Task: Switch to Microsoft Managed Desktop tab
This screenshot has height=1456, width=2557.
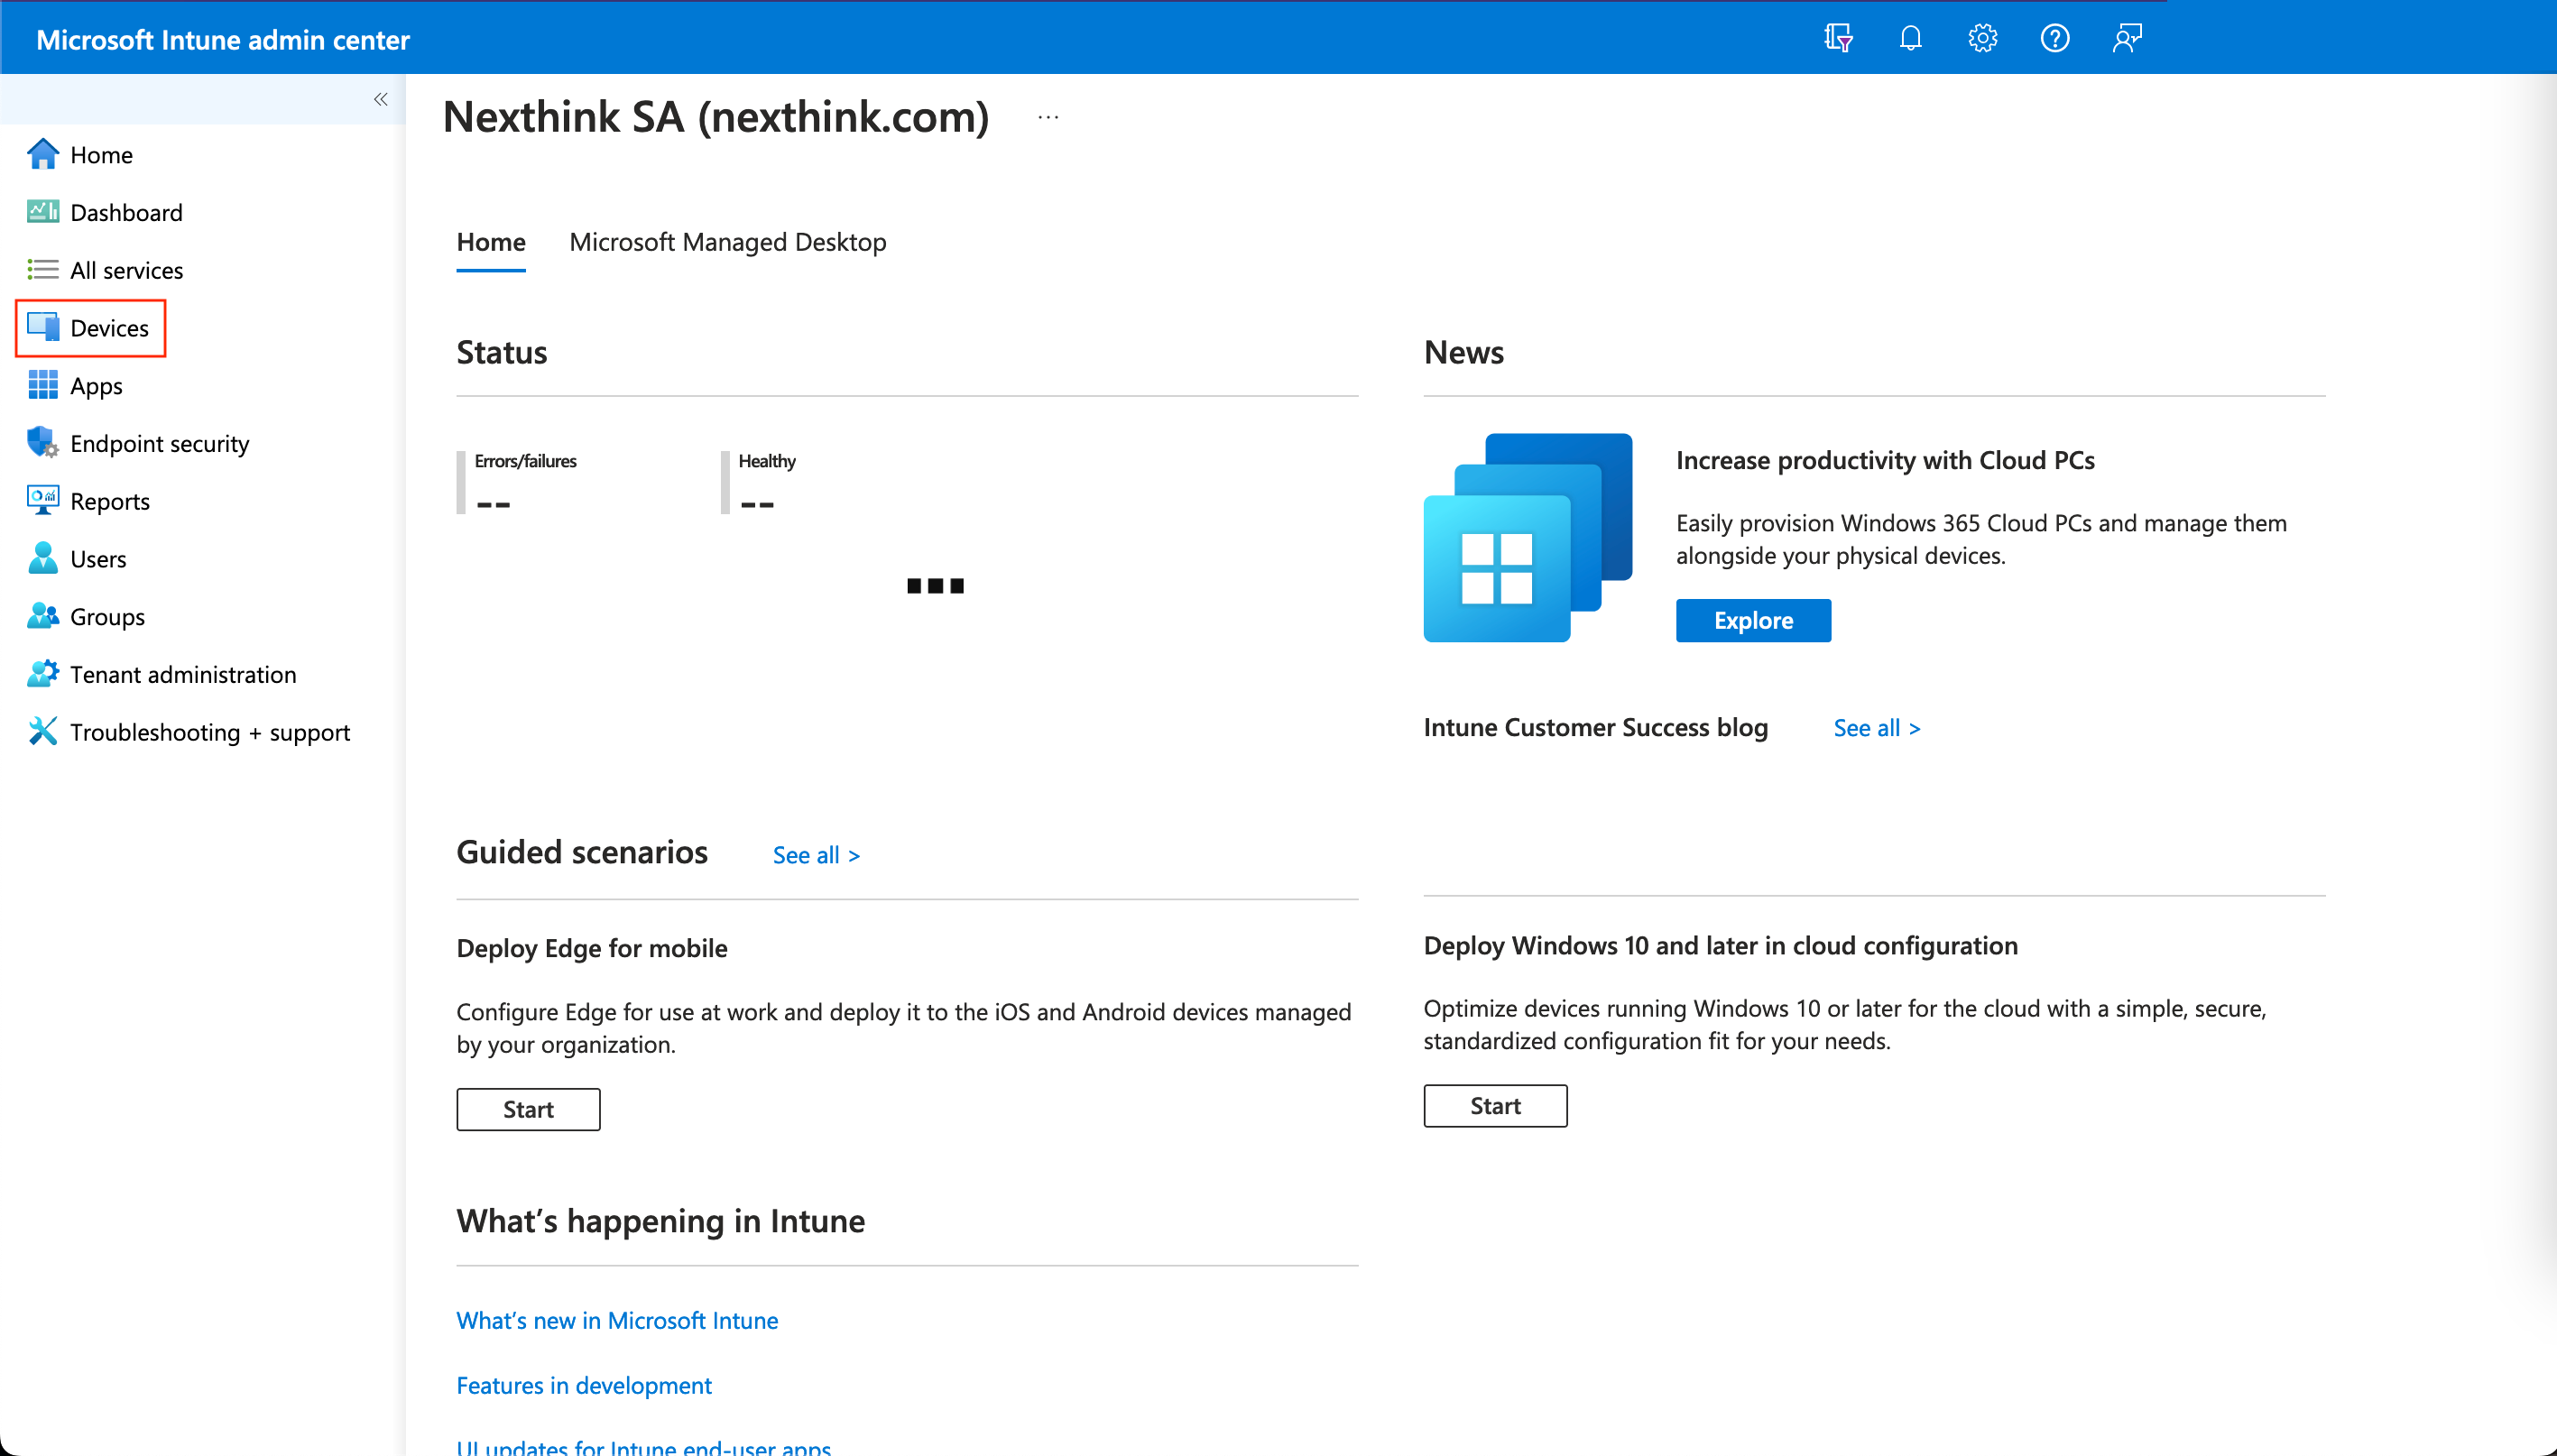Action: tap(727, 242)
